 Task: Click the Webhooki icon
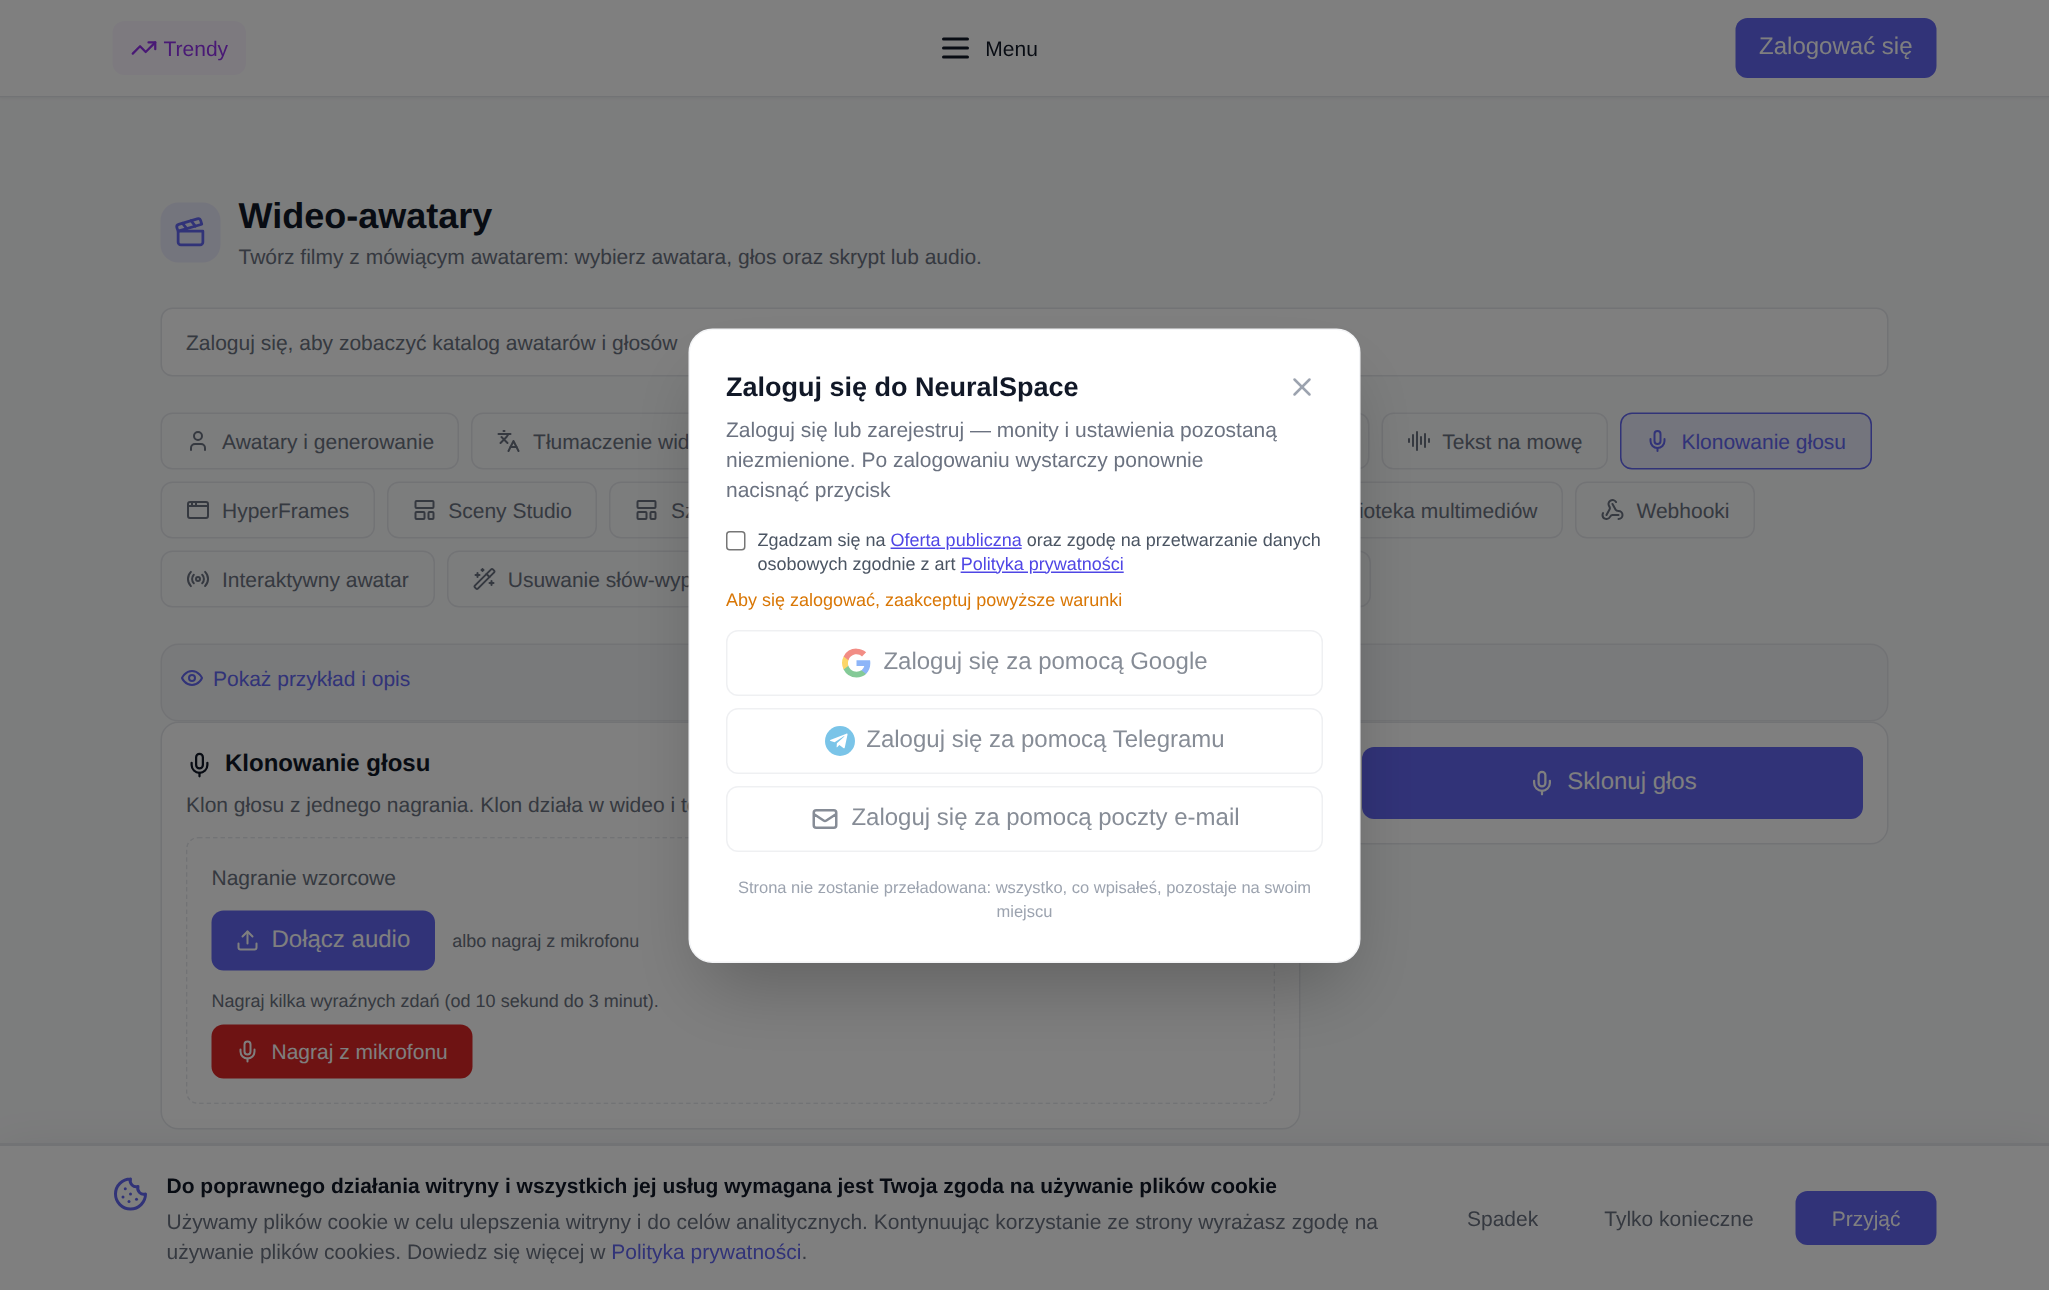1612,510
